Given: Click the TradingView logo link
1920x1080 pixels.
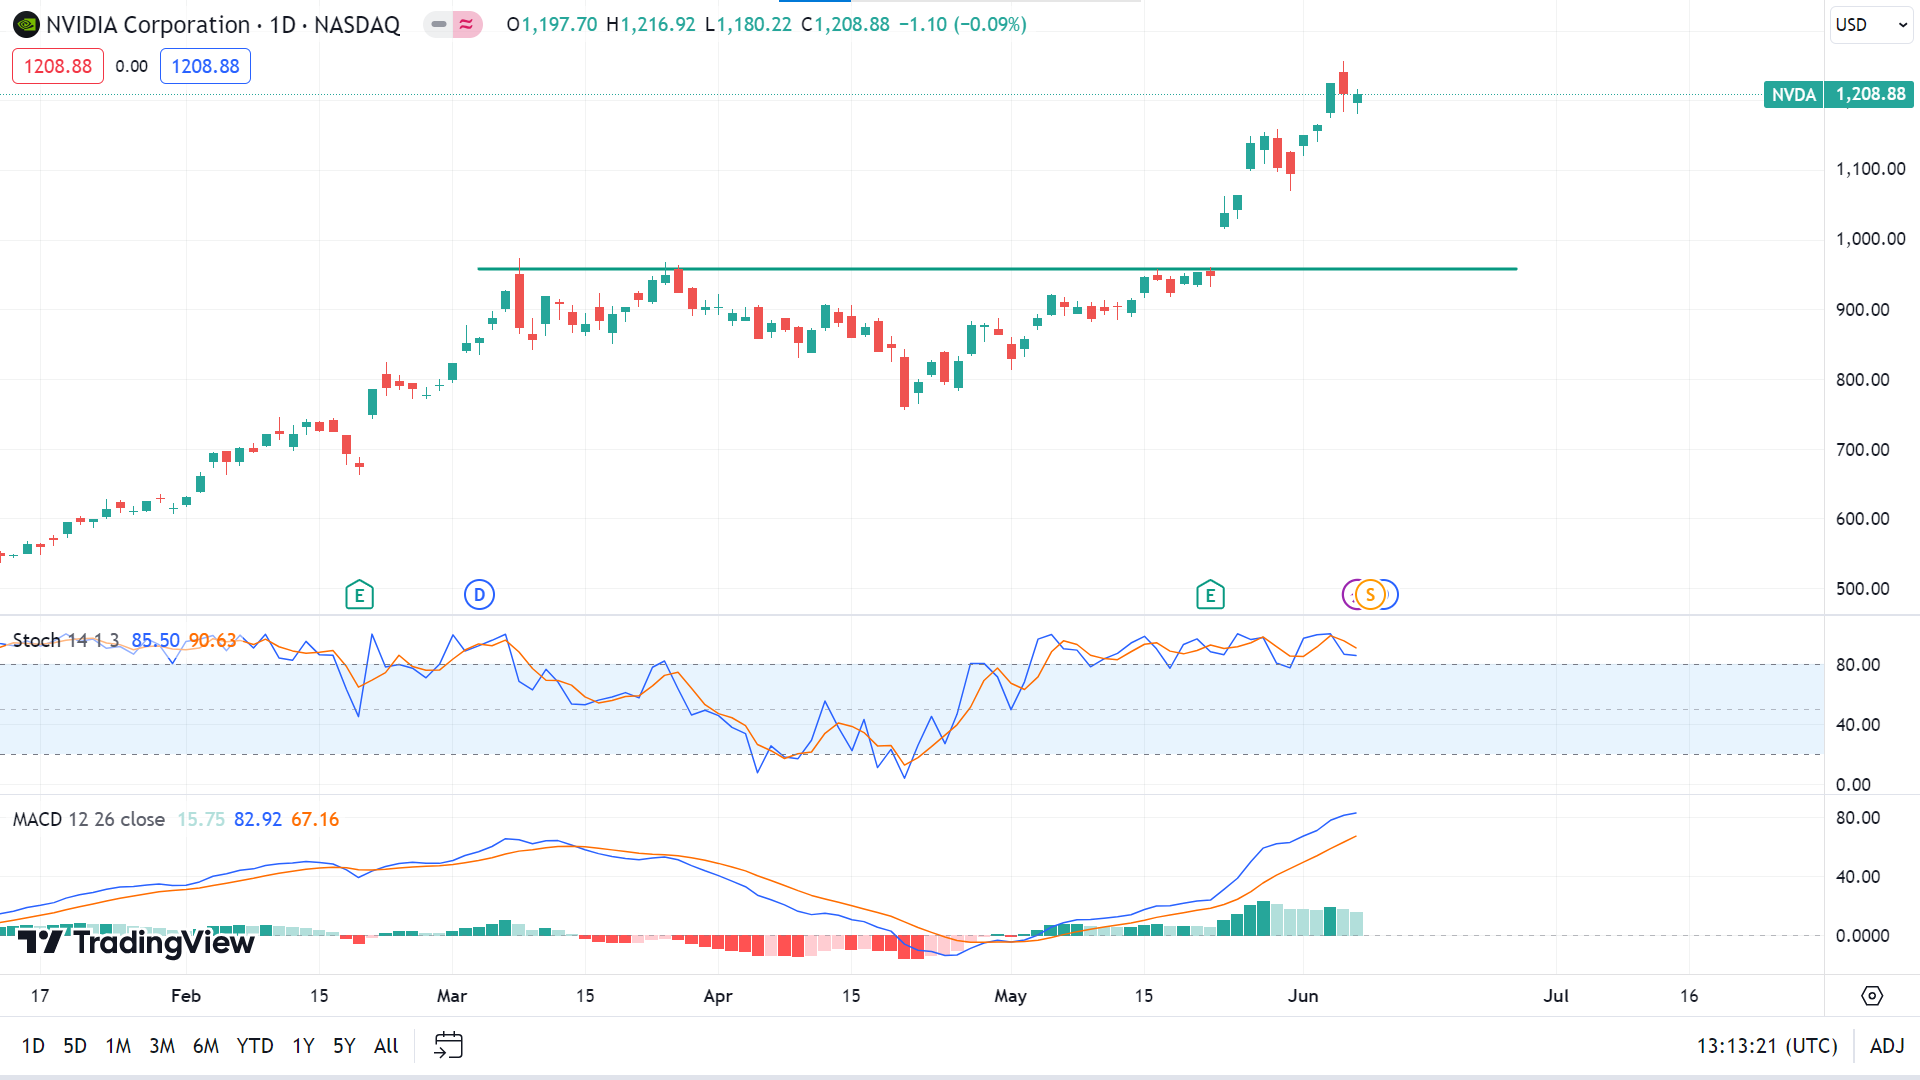Looking at the screenshot, I should pyautogui.click(x=136, y=942).
